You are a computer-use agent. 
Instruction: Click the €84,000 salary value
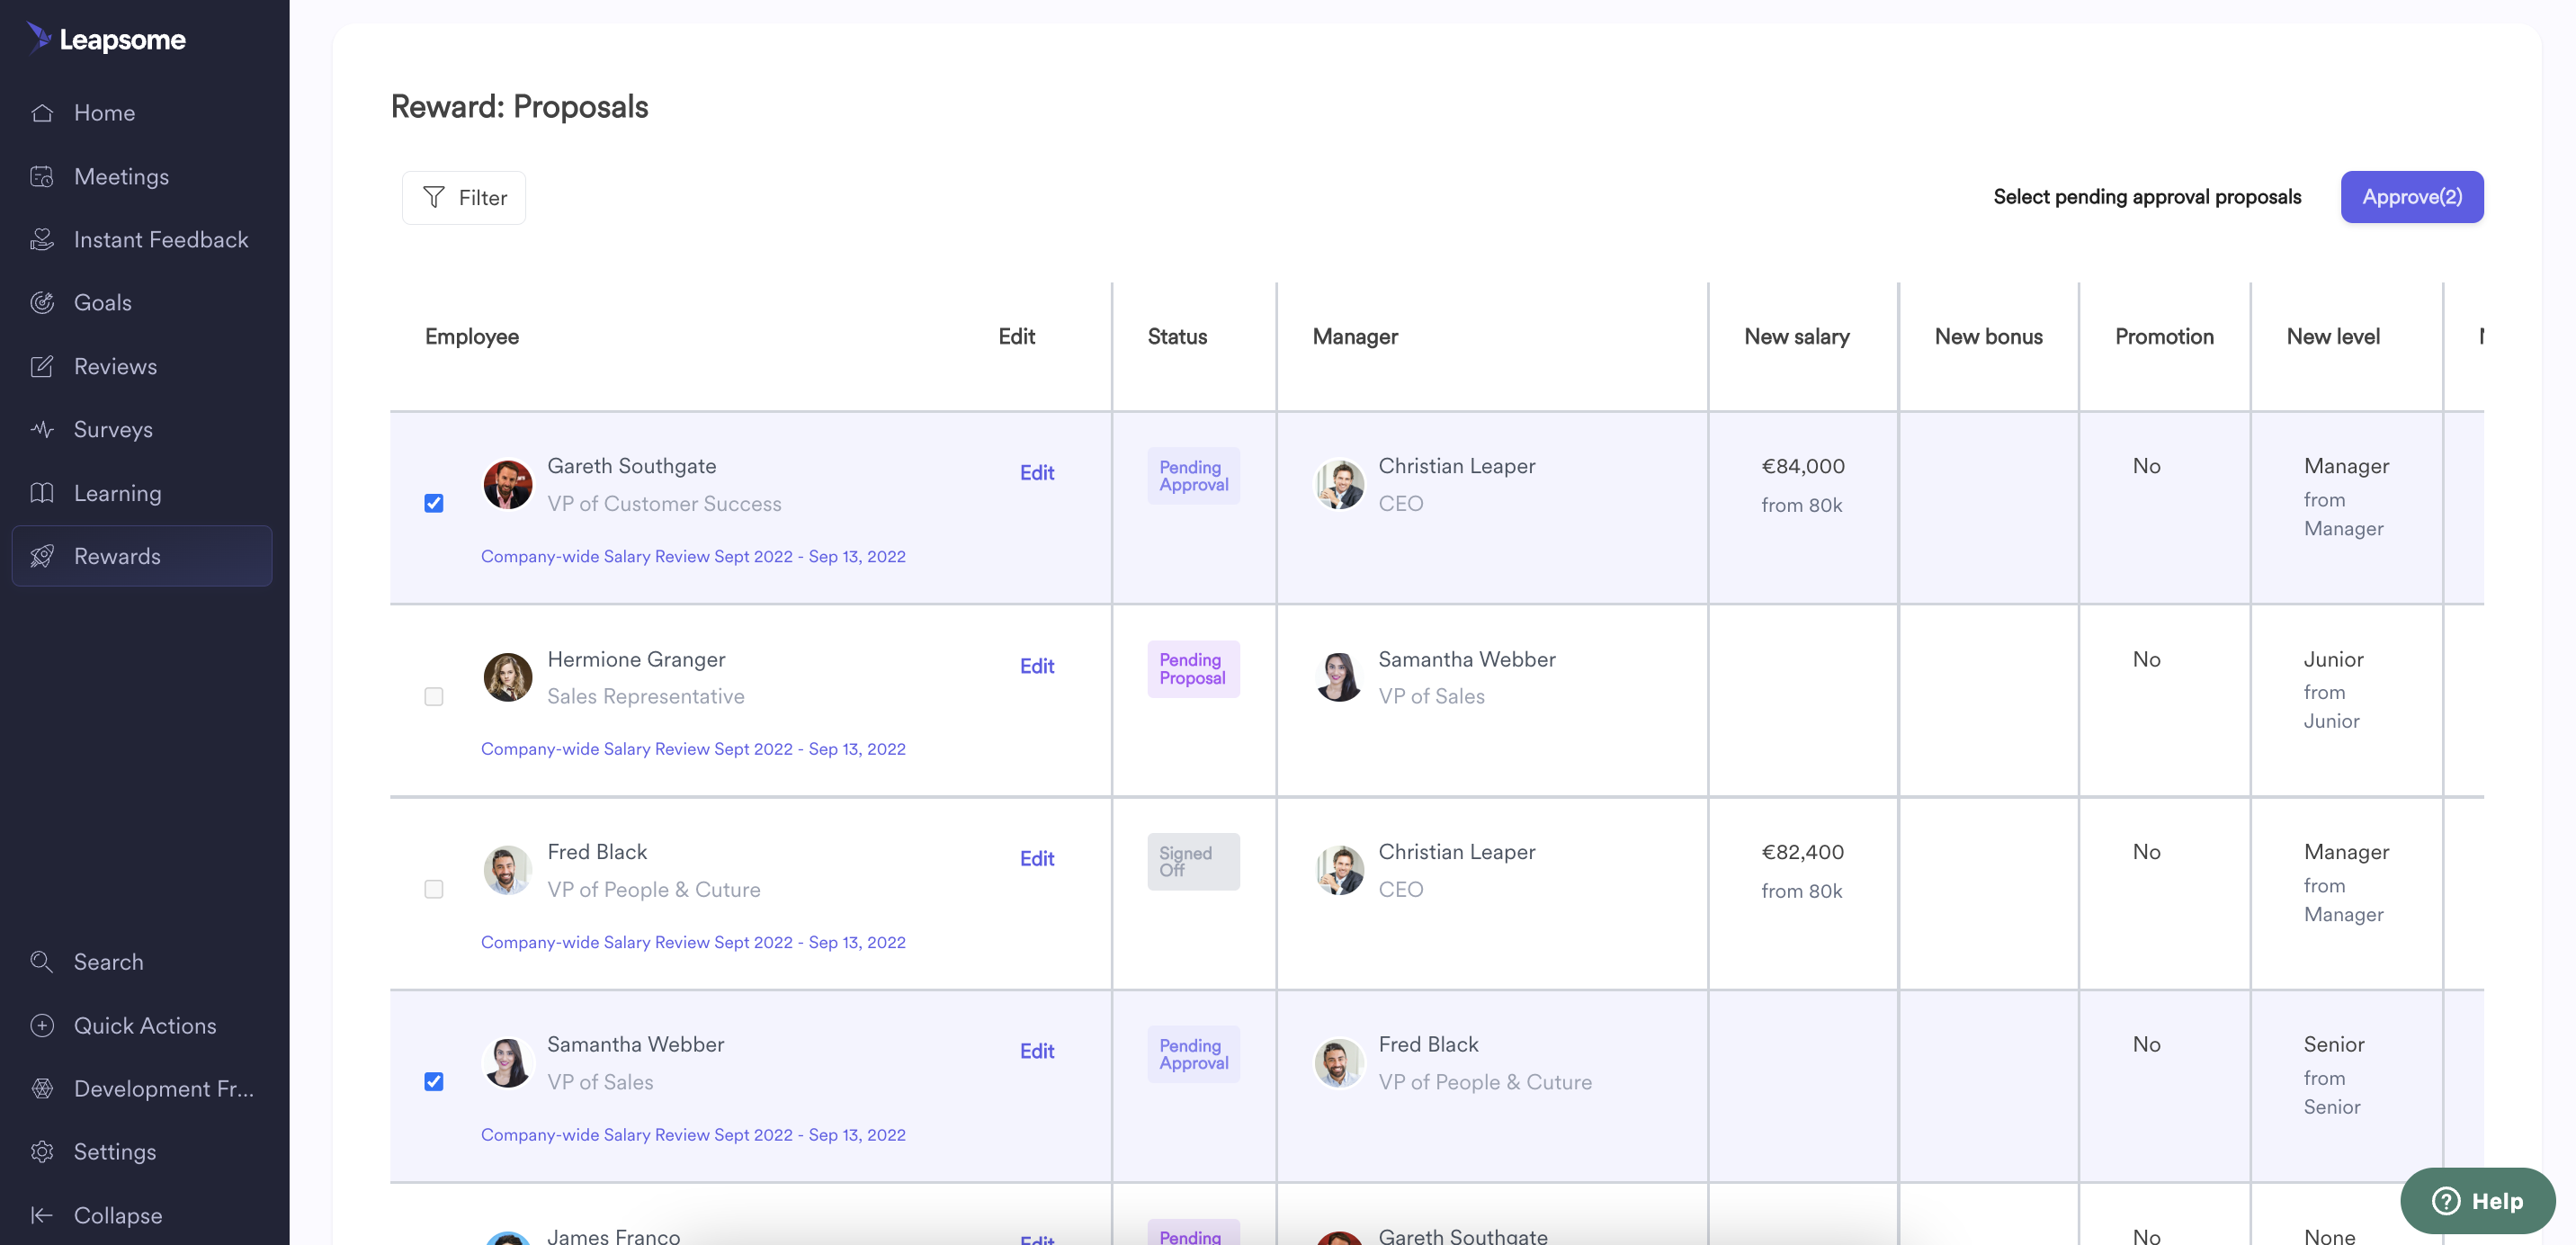point(1803,466)
